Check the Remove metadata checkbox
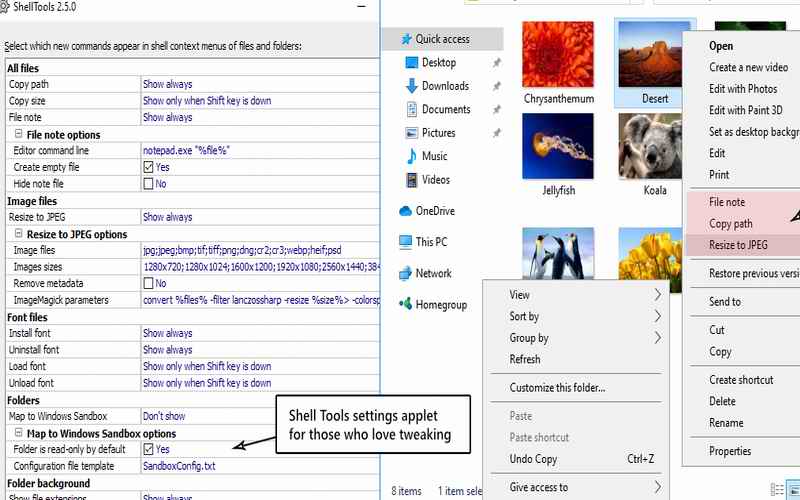 (x=149, y=284)
